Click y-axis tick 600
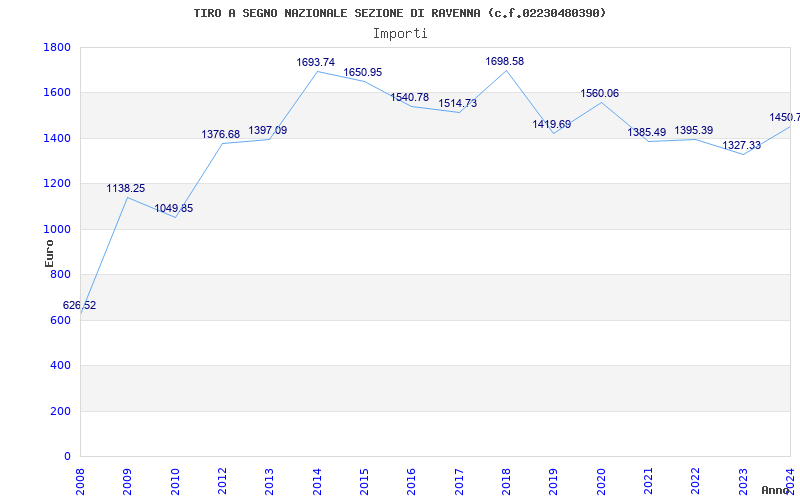Screen dimensions: 800x500 (60, 320)
